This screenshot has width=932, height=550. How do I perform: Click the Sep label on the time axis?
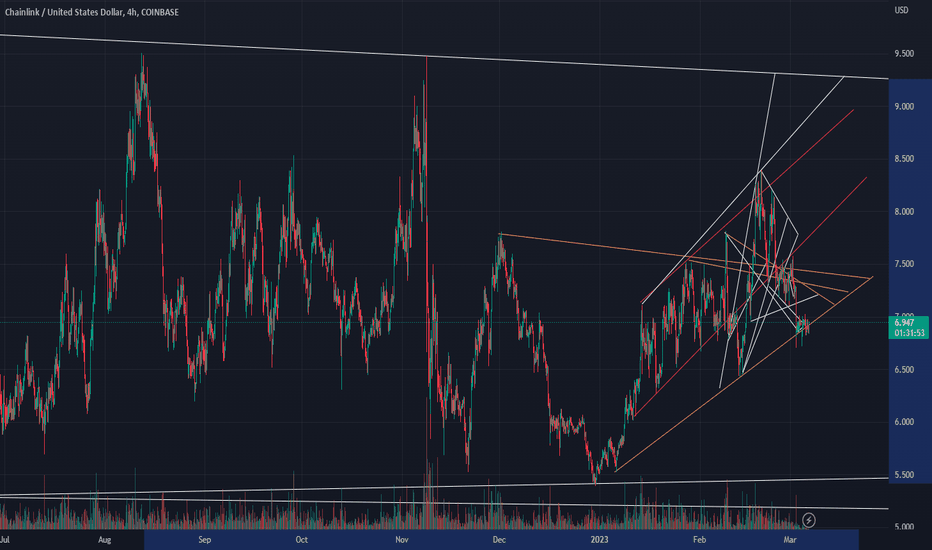coord(204,540)
